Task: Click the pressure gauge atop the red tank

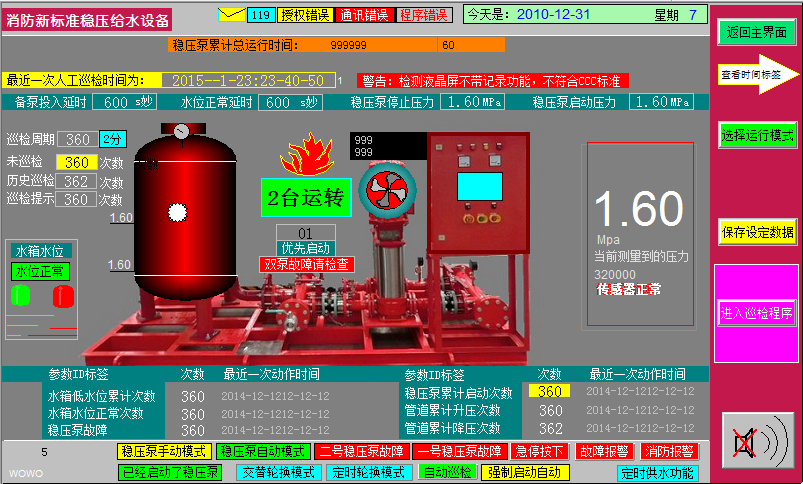Action: pos(181,130)
